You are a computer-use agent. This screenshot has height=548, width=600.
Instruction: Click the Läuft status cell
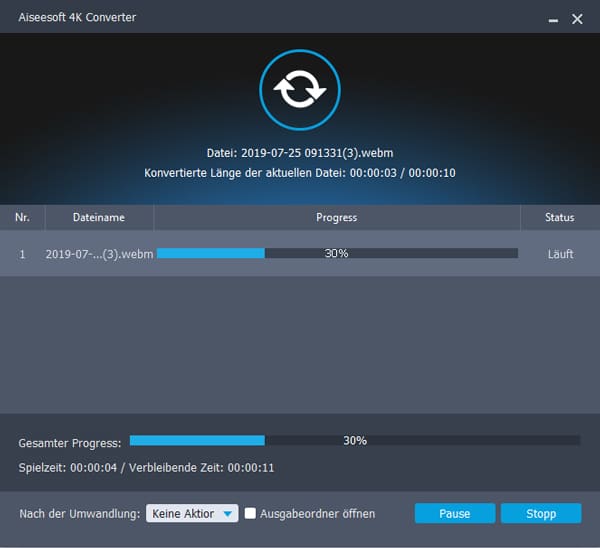click(560, 254)
